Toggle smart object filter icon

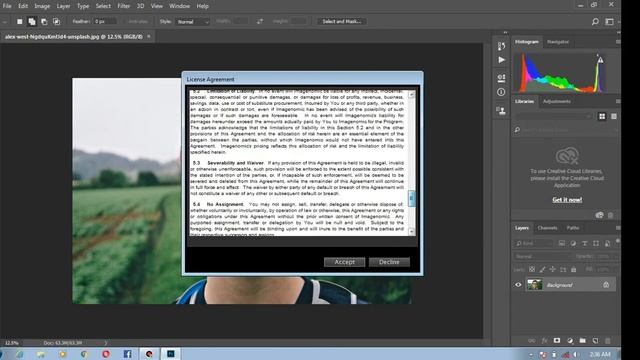click(607, 243)
